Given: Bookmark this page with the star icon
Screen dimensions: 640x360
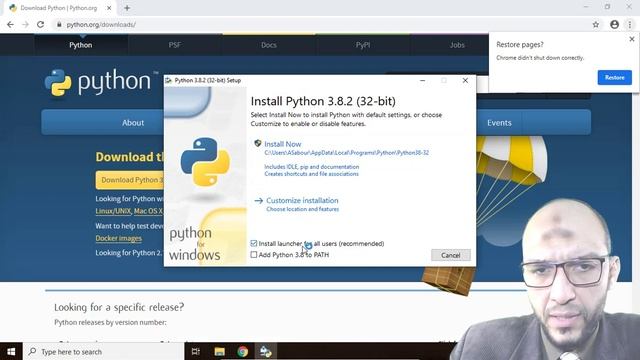Looking at the screenshot, I should 596,24.
